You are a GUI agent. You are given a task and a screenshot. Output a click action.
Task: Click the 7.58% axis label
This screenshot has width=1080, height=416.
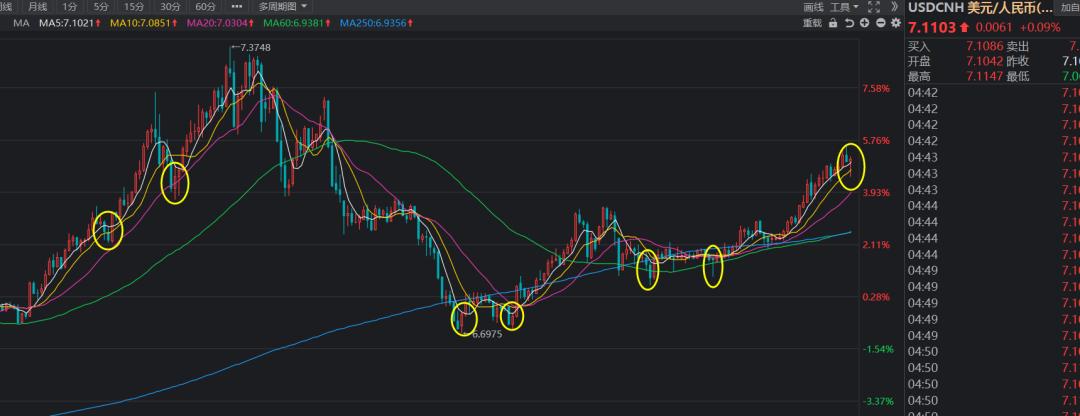(x=875, y=88)
